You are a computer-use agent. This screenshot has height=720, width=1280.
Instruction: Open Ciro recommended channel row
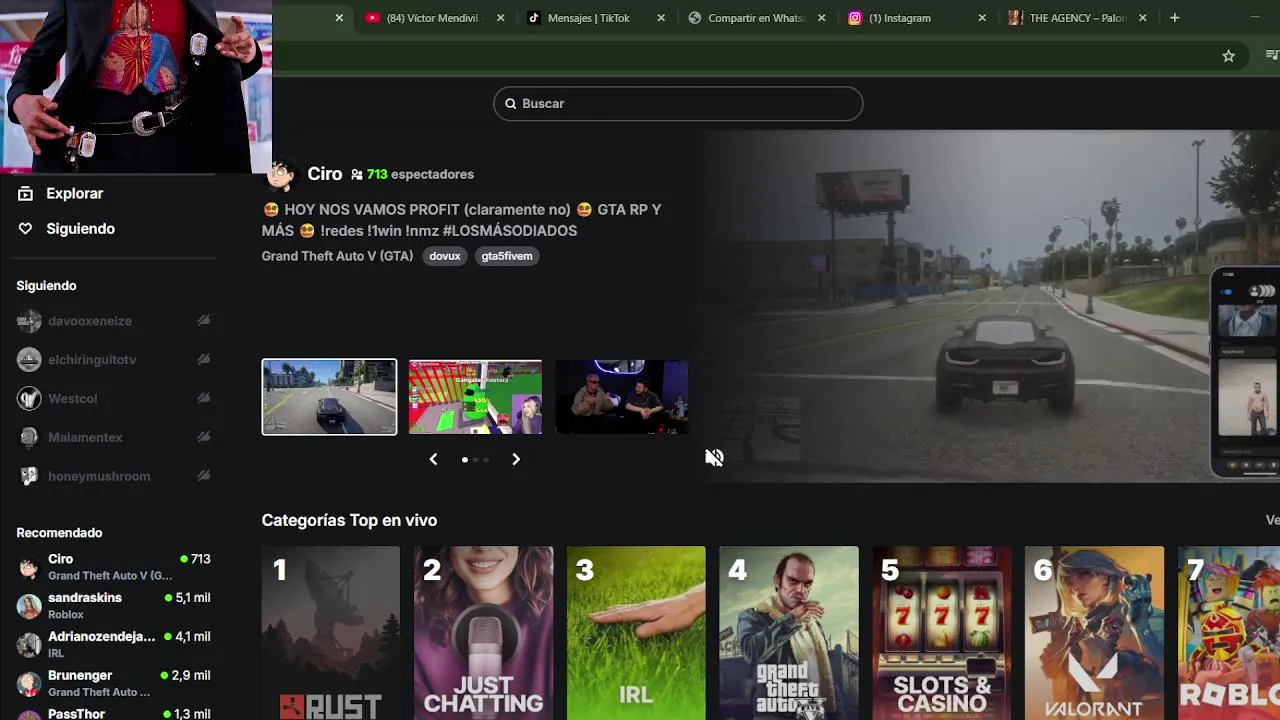coord(113,567)
